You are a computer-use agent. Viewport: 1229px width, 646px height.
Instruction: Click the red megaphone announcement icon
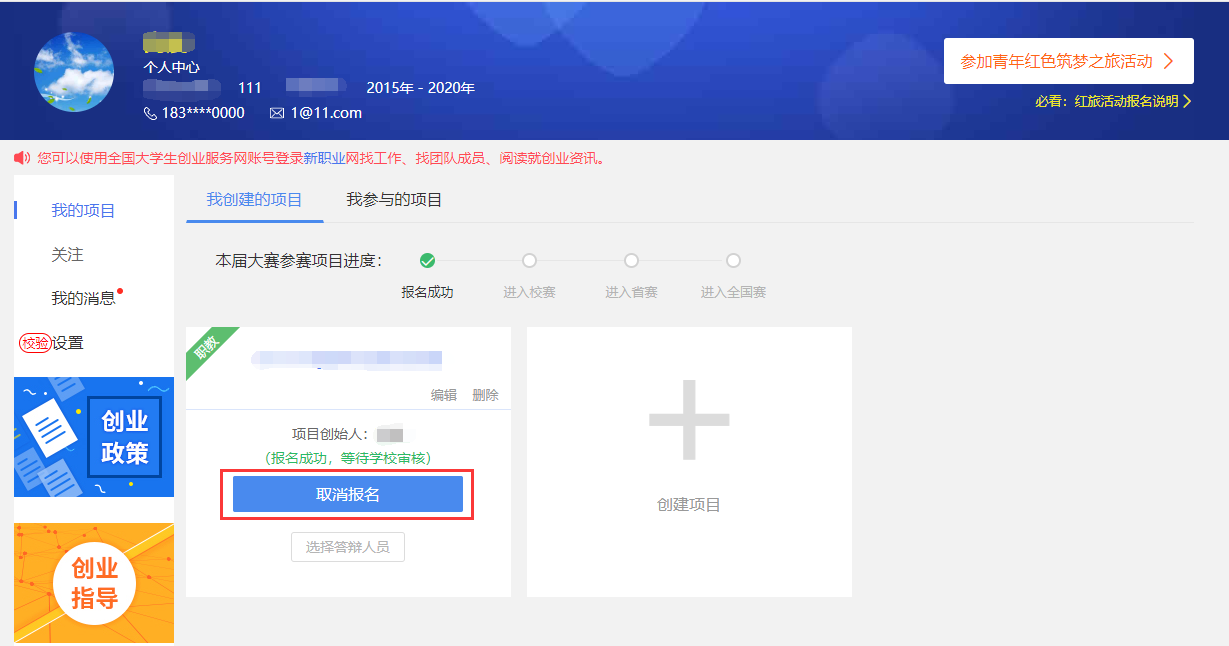click(x=22, y=158)
